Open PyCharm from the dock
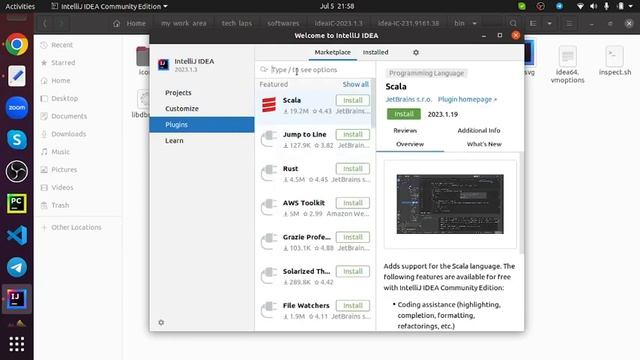The height and width of the screenshot is (360, 640). click(x=17, y=203)
